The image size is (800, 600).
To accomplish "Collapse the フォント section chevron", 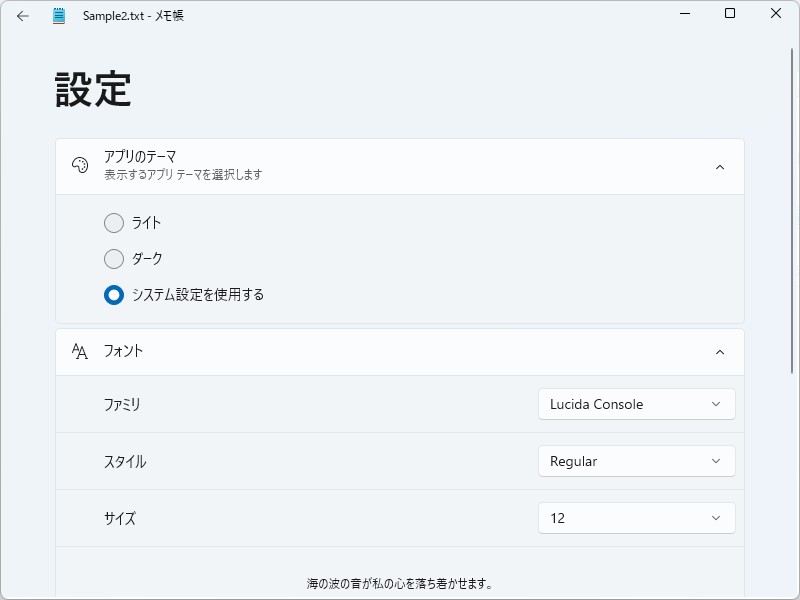I will point(719,351).
